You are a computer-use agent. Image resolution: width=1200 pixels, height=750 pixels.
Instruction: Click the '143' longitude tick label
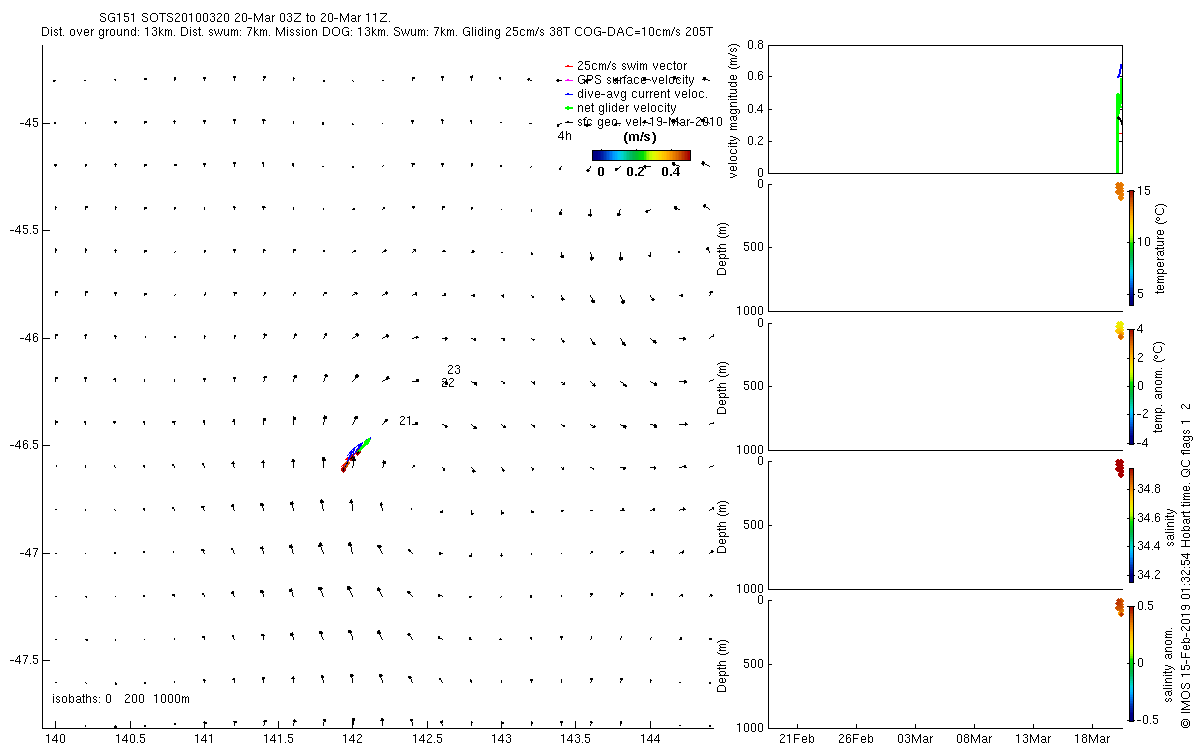(501, 738)
